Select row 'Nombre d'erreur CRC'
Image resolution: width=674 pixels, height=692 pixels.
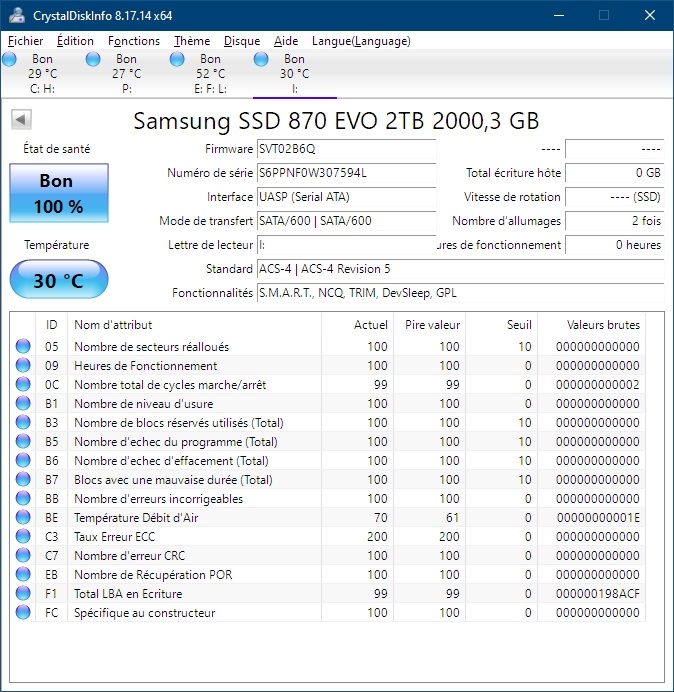click(x=328, y=555)
